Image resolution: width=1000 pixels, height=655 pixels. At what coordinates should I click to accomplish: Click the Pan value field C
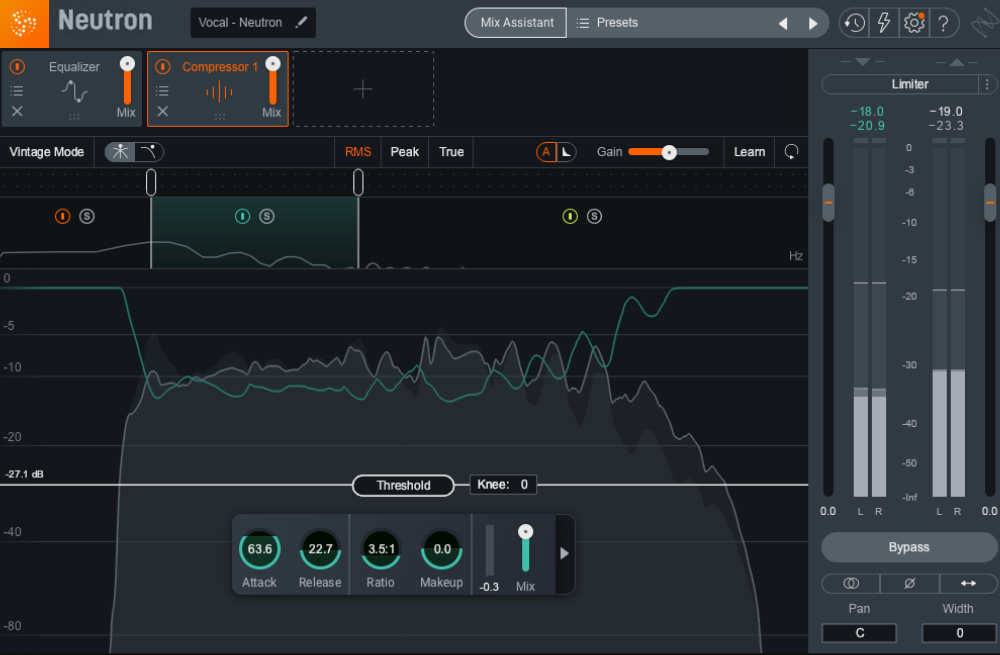(x=859, y=633)
